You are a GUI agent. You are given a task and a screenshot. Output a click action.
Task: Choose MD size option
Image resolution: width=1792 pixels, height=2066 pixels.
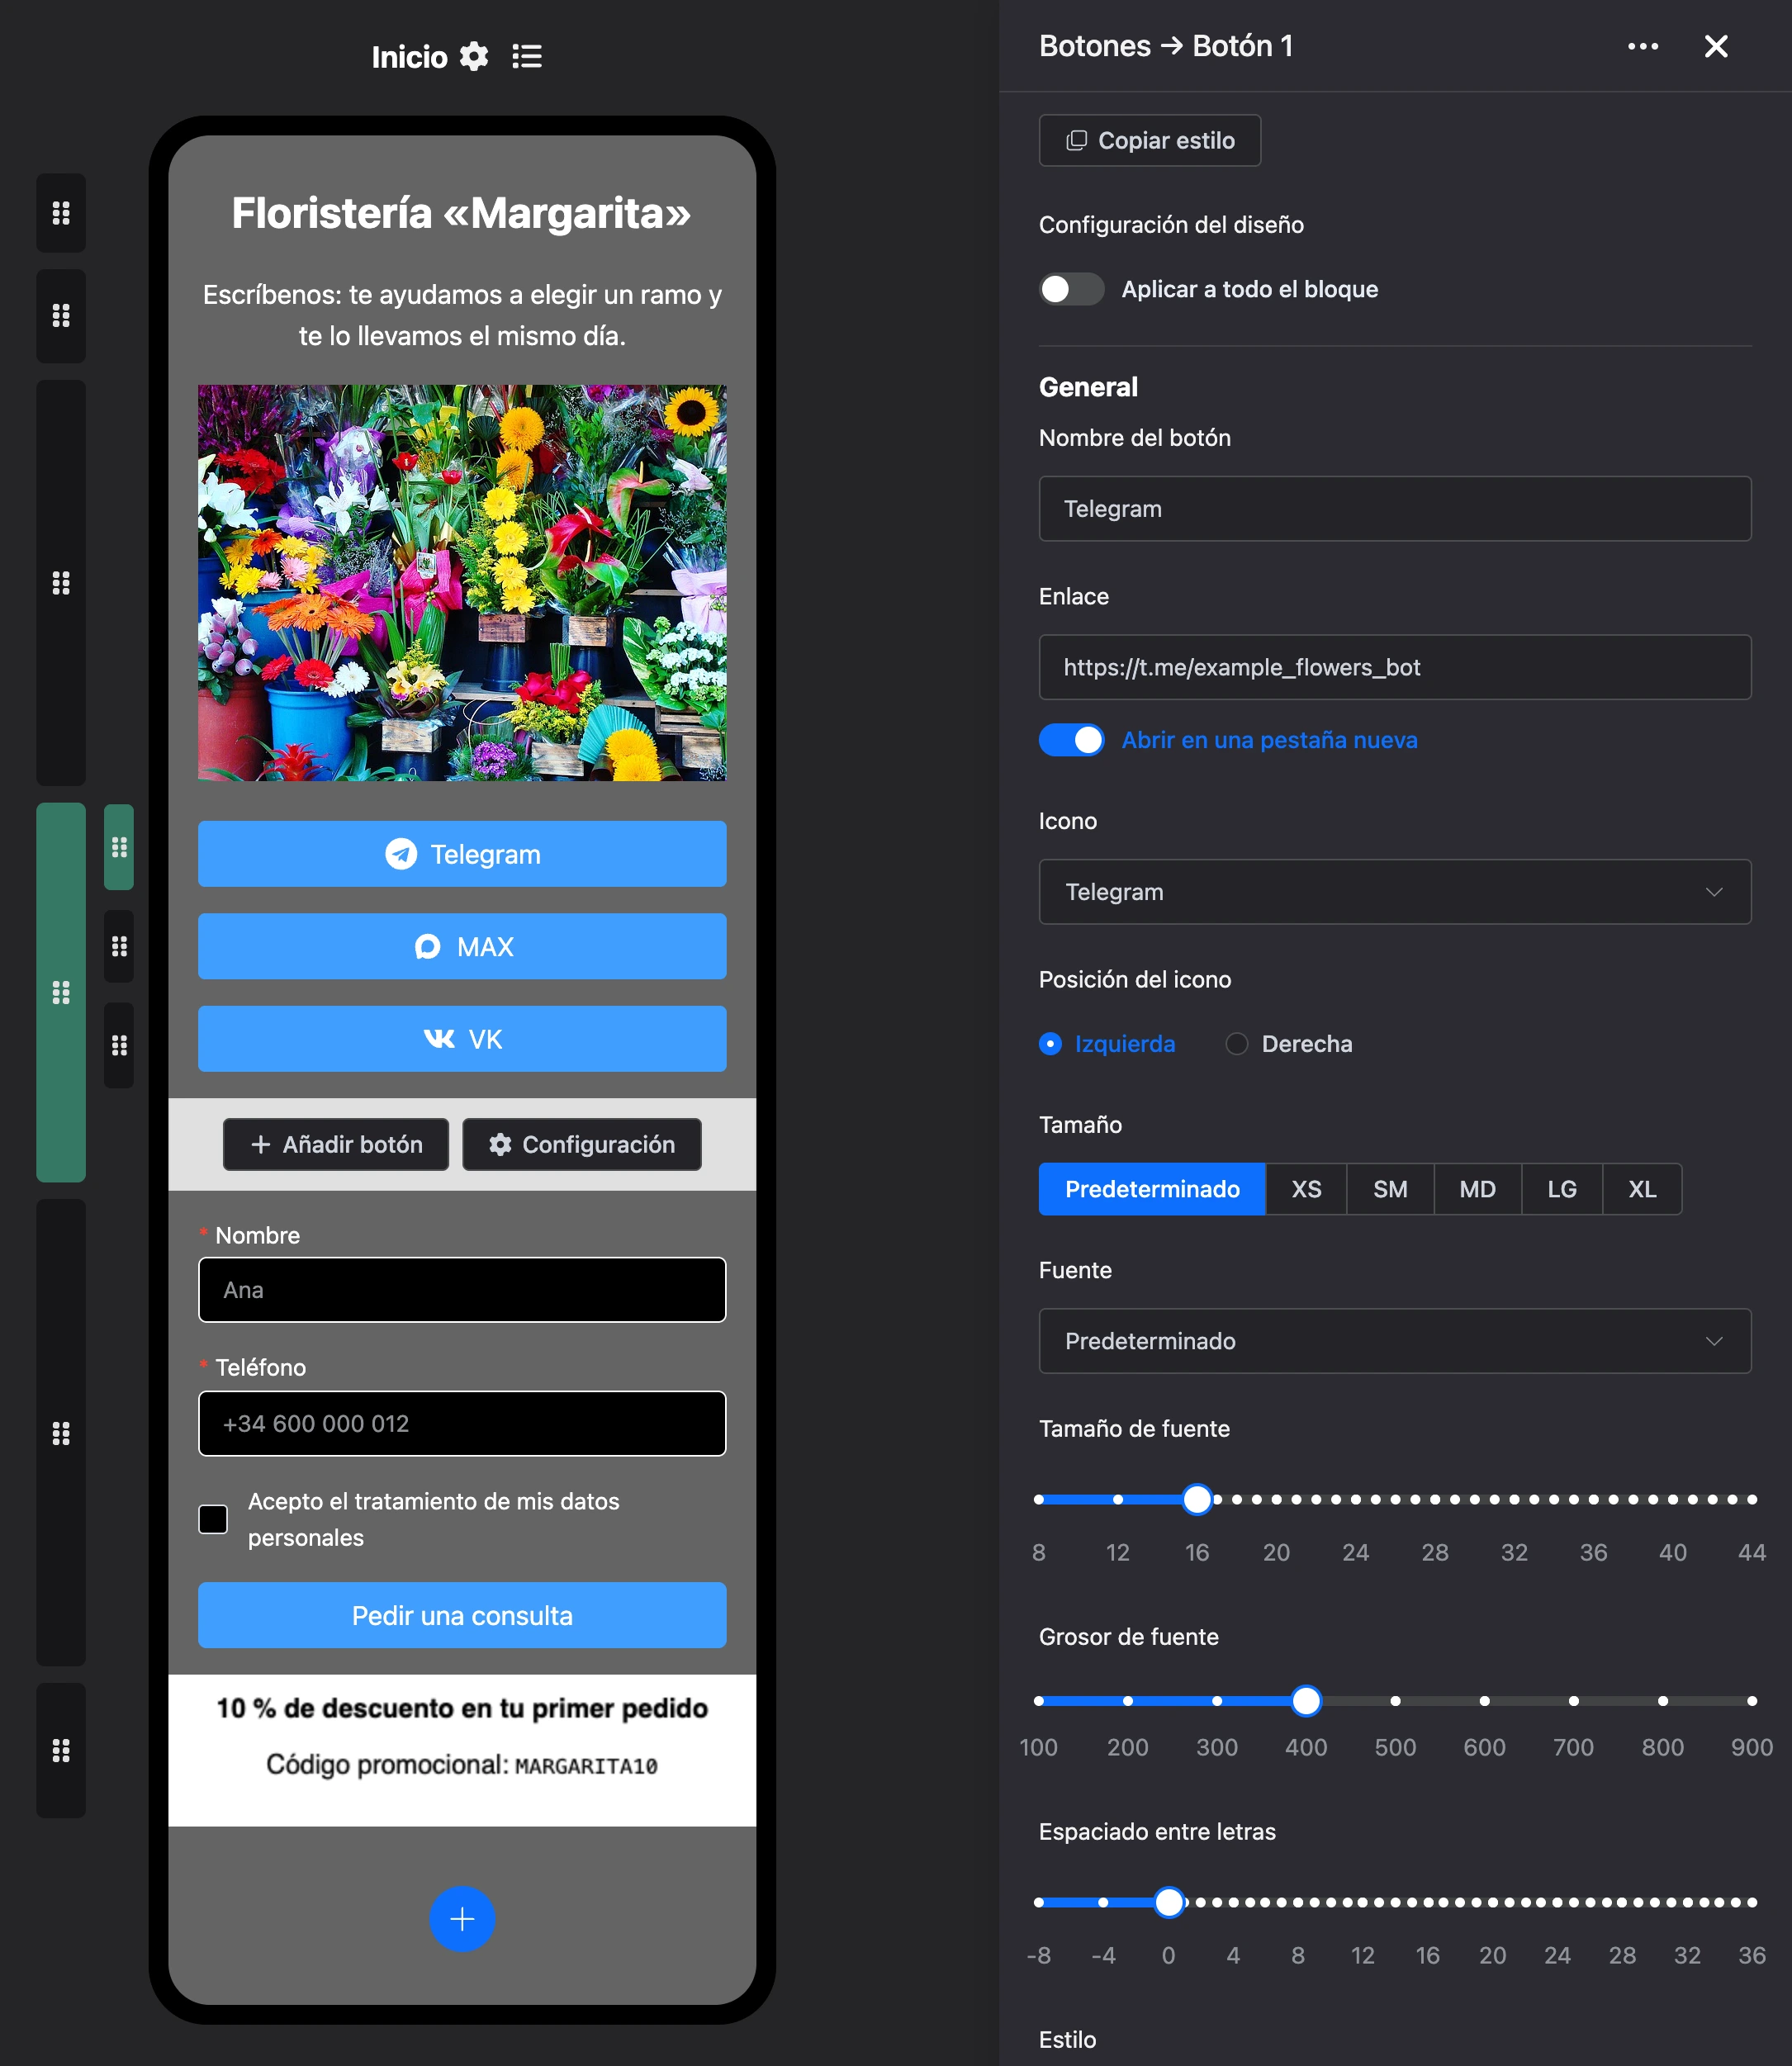tap(1477, 1189)
